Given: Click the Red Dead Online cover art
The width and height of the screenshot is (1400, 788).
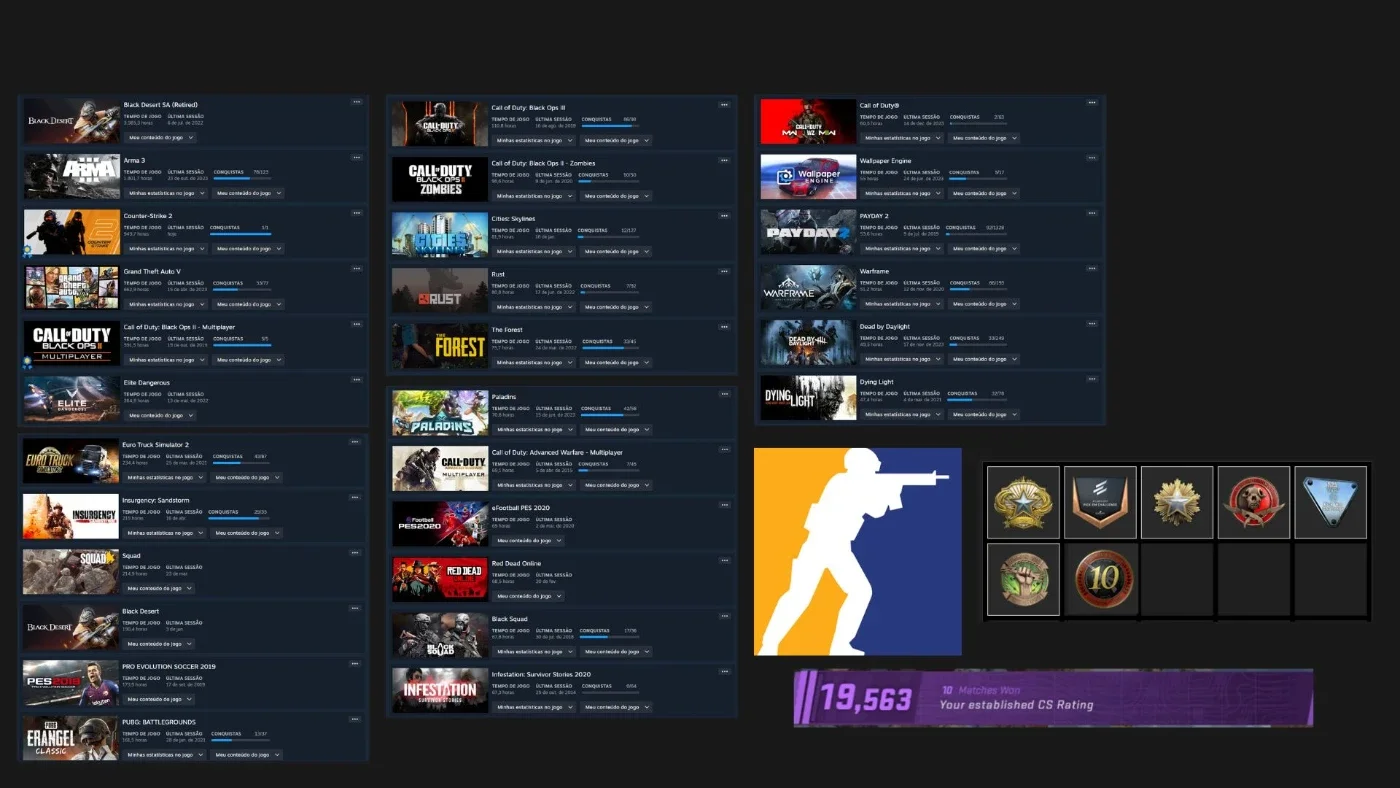Looking at the screenshot, I should click(x=440, y=579).
